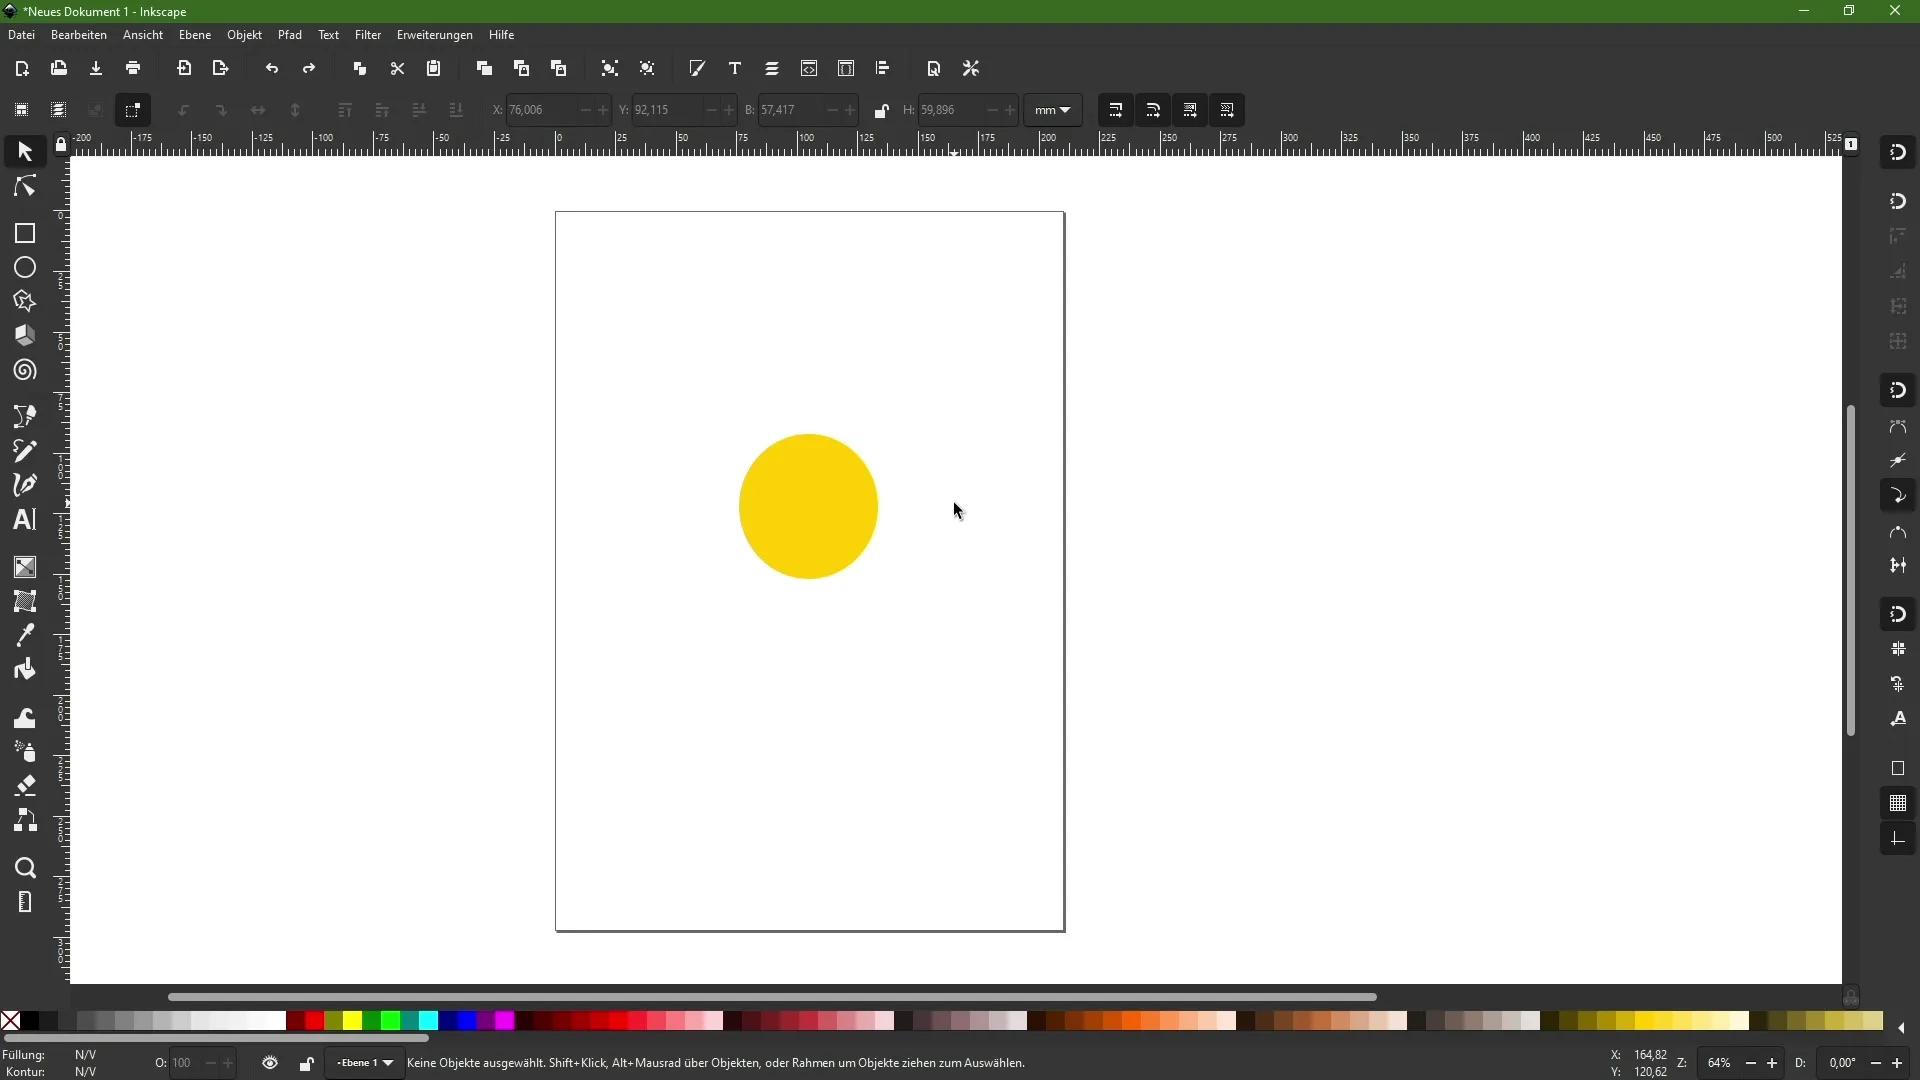Toggle snap to page border

click(1898, 768)
